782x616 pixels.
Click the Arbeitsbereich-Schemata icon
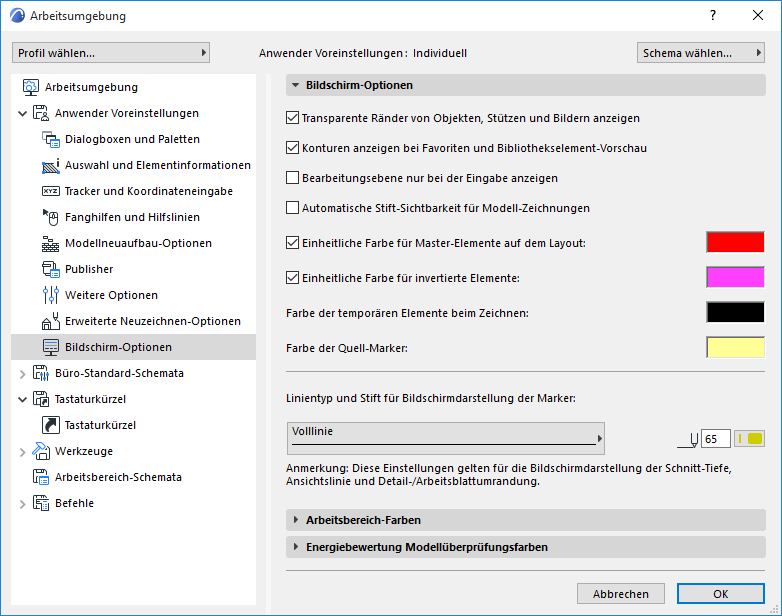coord(40,477)
